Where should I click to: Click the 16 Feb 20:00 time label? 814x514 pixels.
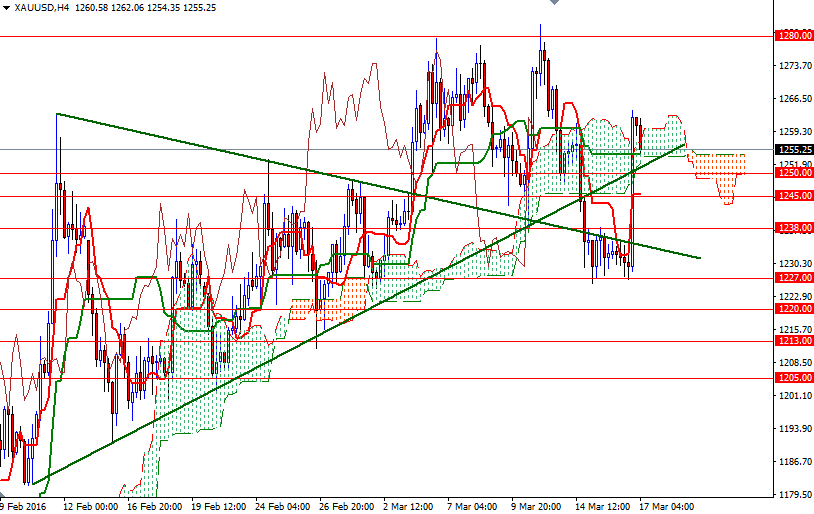click(154, 506)
